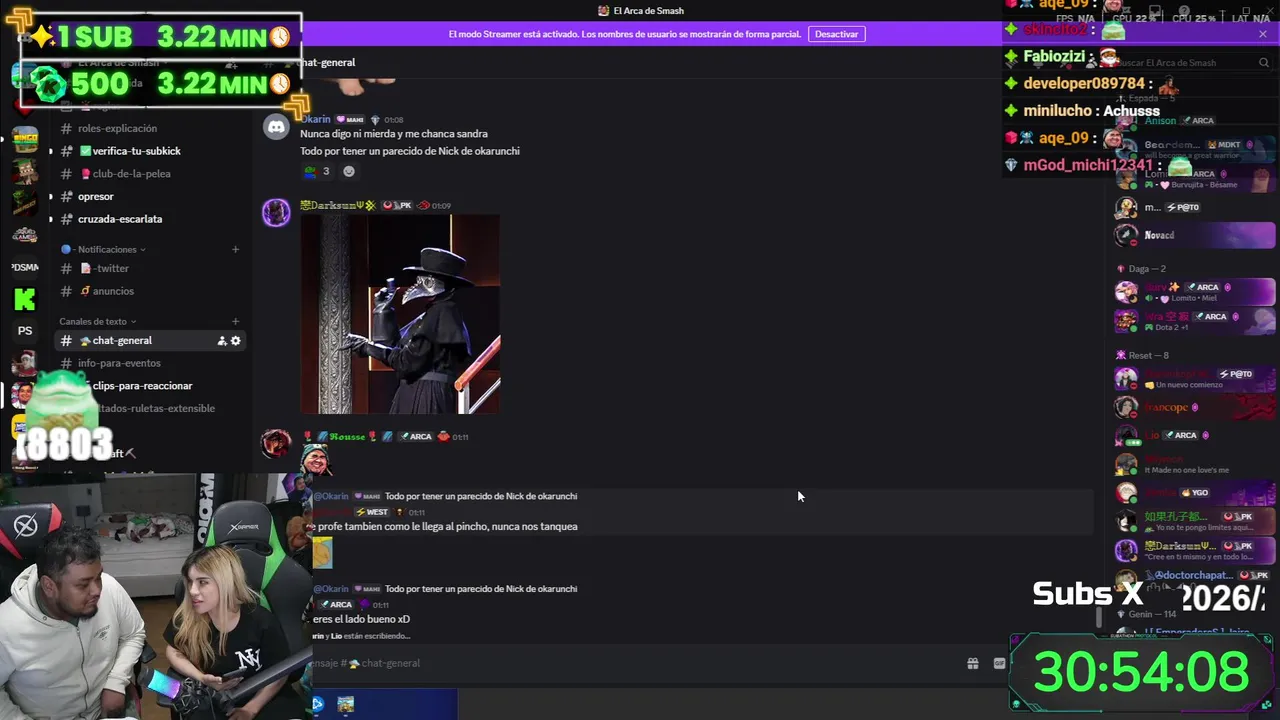
Task: Click @Okarin reply reference above WEST message
Action: 331,496
